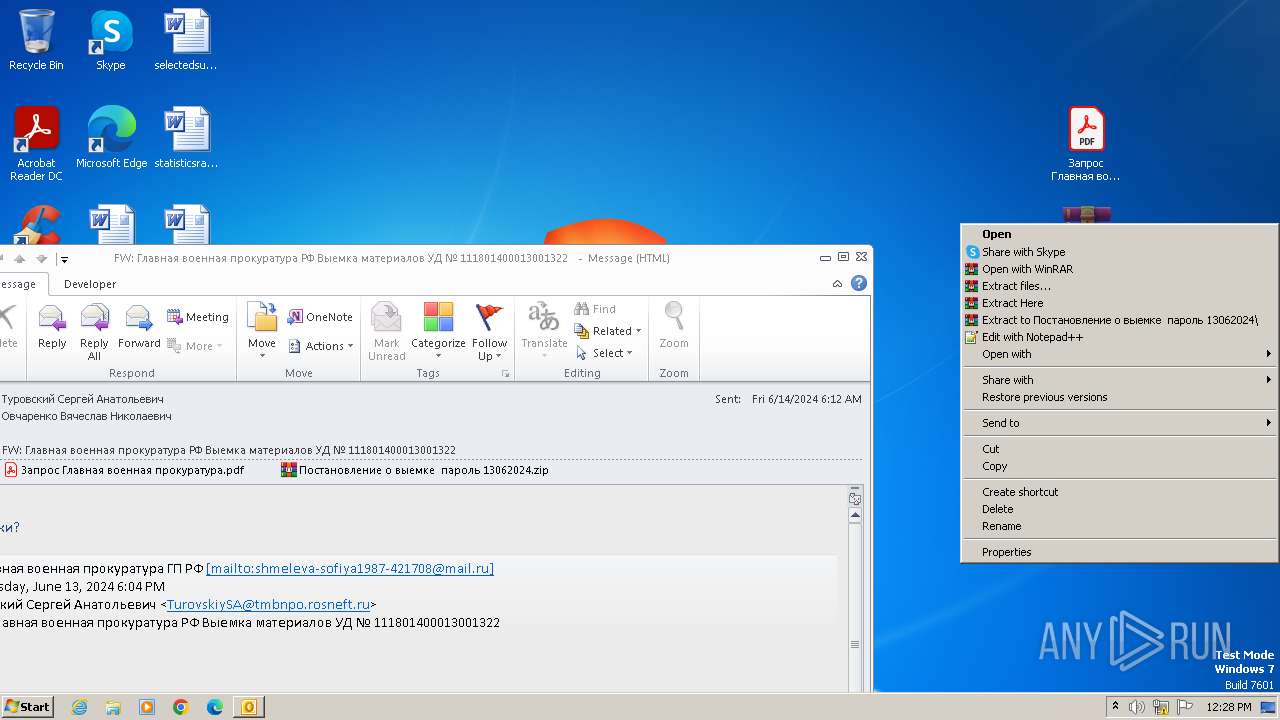Screen dimensions: 1280x720
Task: Choose Share with Skype in context menu
Action: coord(1119,252)
